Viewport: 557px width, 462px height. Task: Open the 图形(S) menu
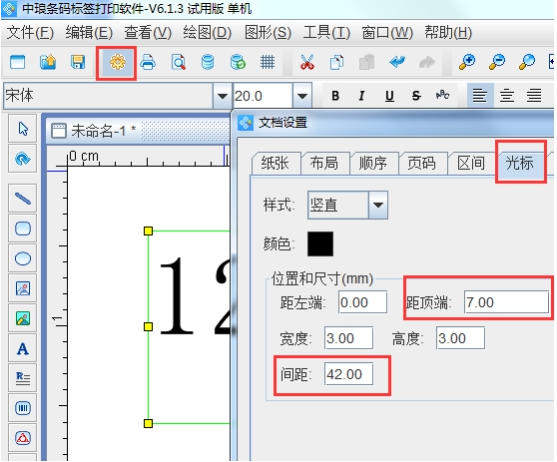tap(267, 33)
